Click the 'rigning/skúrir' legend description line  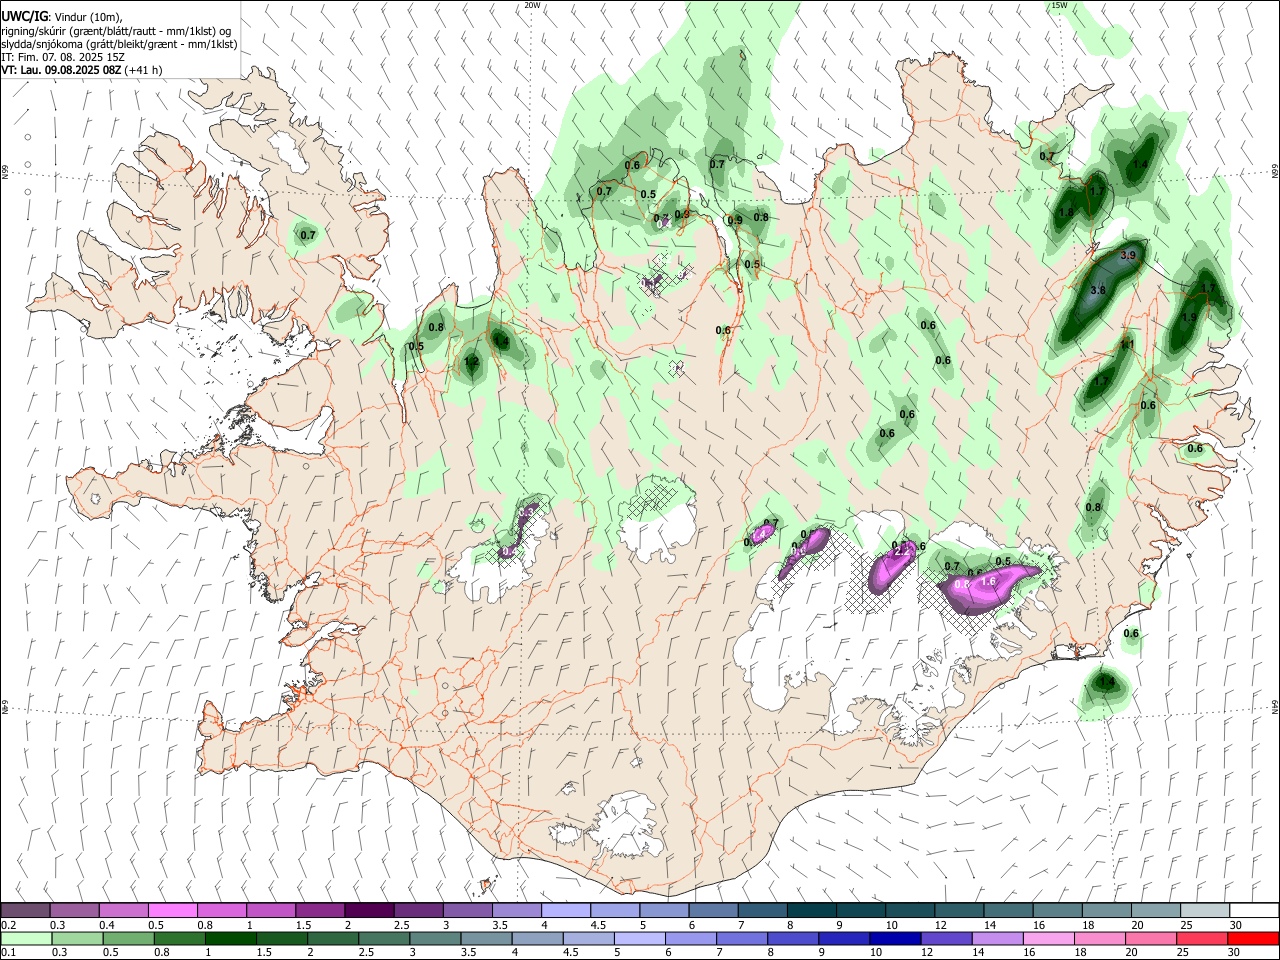tap(116, 31)
